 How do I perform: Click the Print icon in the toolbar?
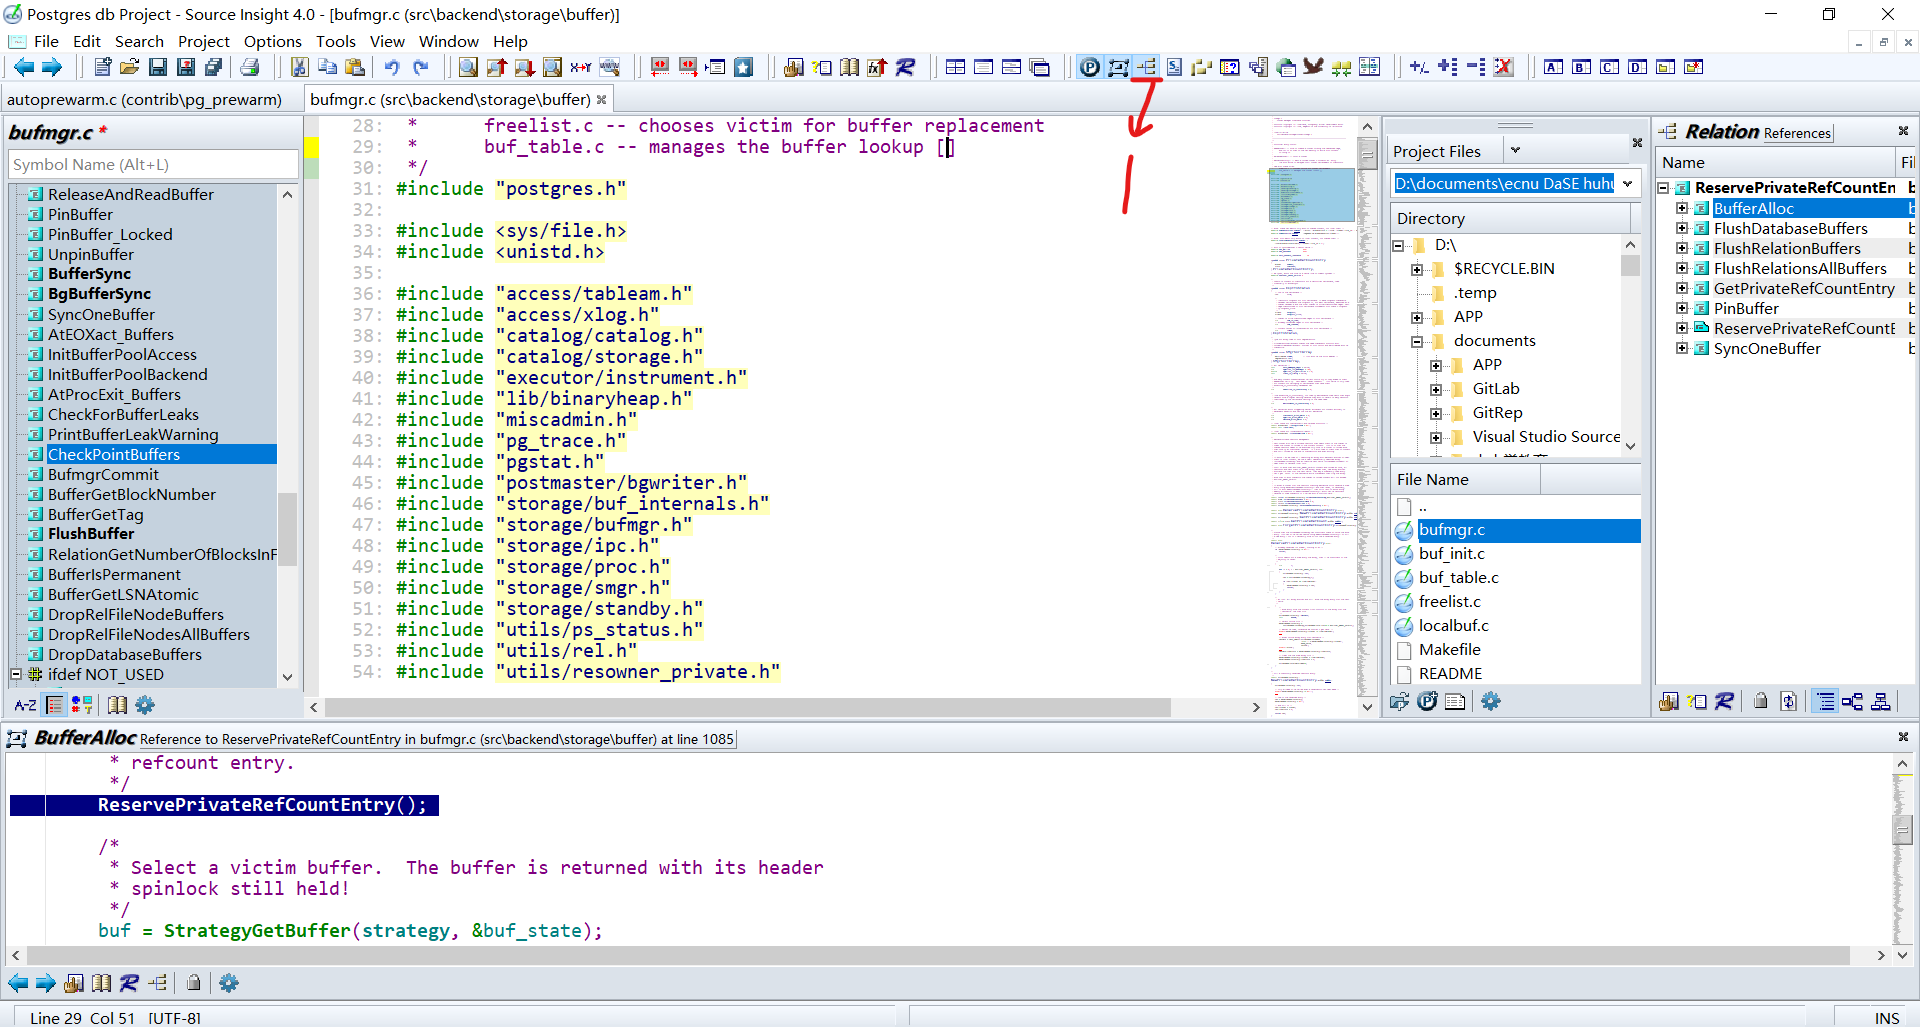250,67
